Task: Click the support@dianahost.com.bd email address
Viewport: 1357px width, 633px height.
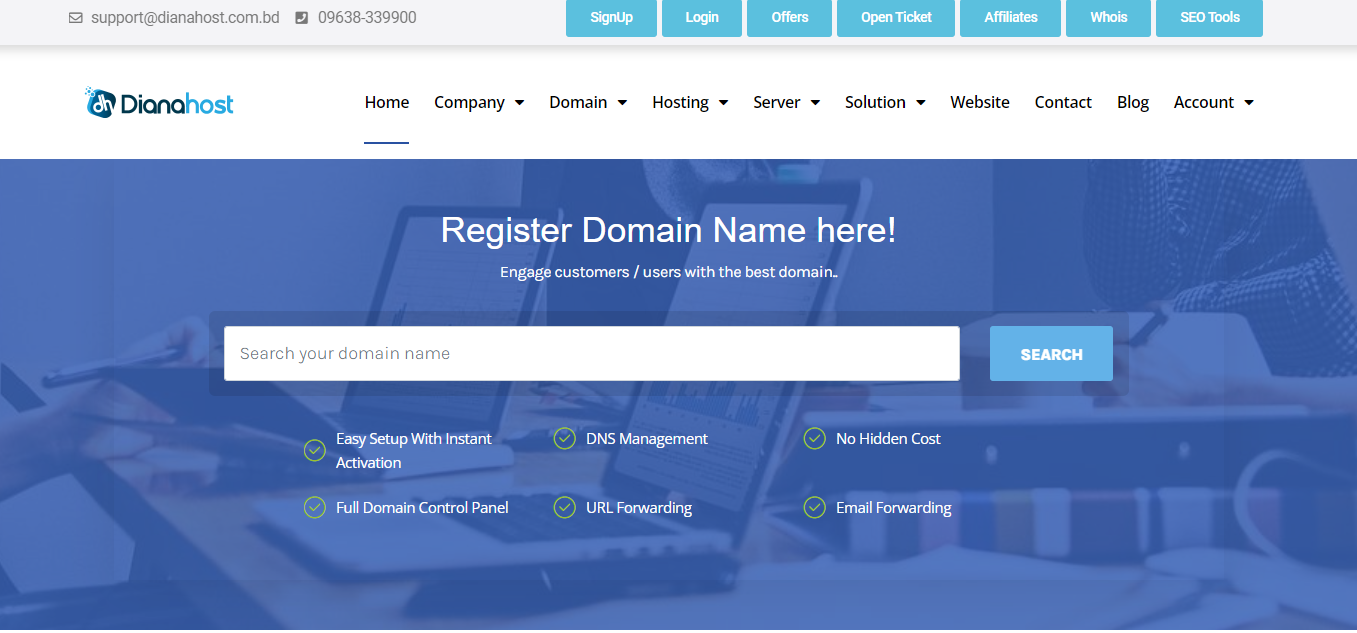Action: pyautogui.click(x=185, y=18)
